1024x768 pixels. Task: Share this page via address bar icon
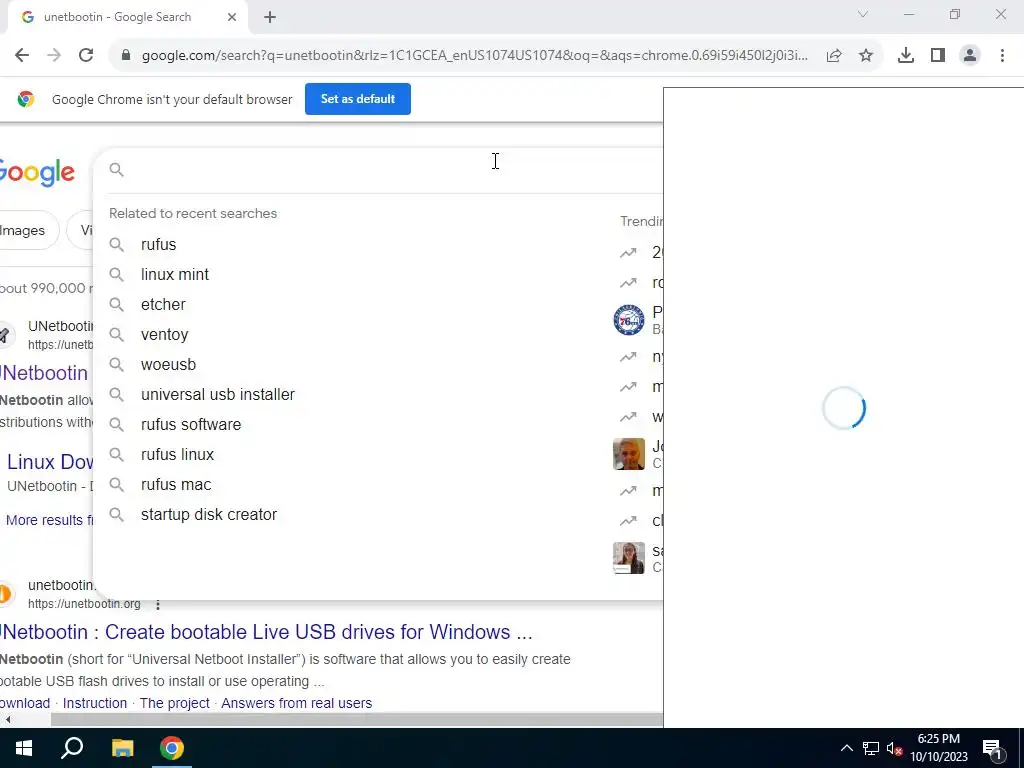(x=834, y=56)
